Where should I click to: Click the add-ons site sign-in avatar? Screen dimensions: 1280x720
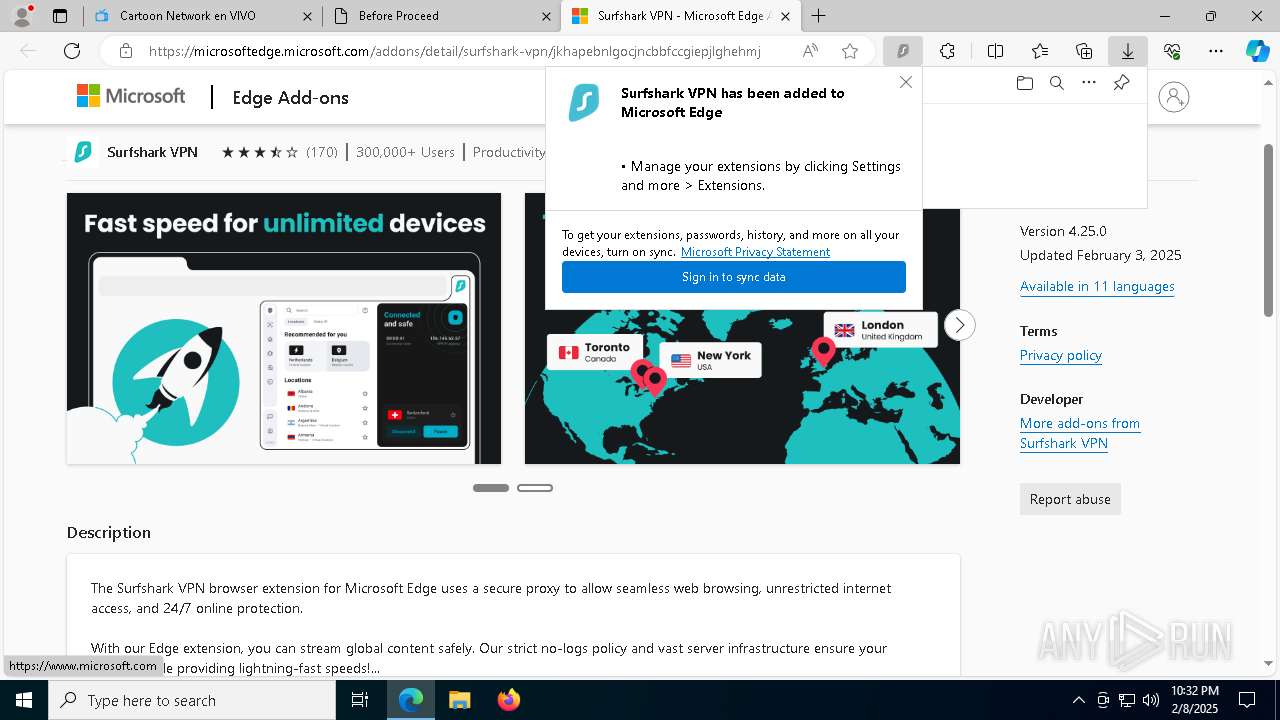(x=1174, y=97)
